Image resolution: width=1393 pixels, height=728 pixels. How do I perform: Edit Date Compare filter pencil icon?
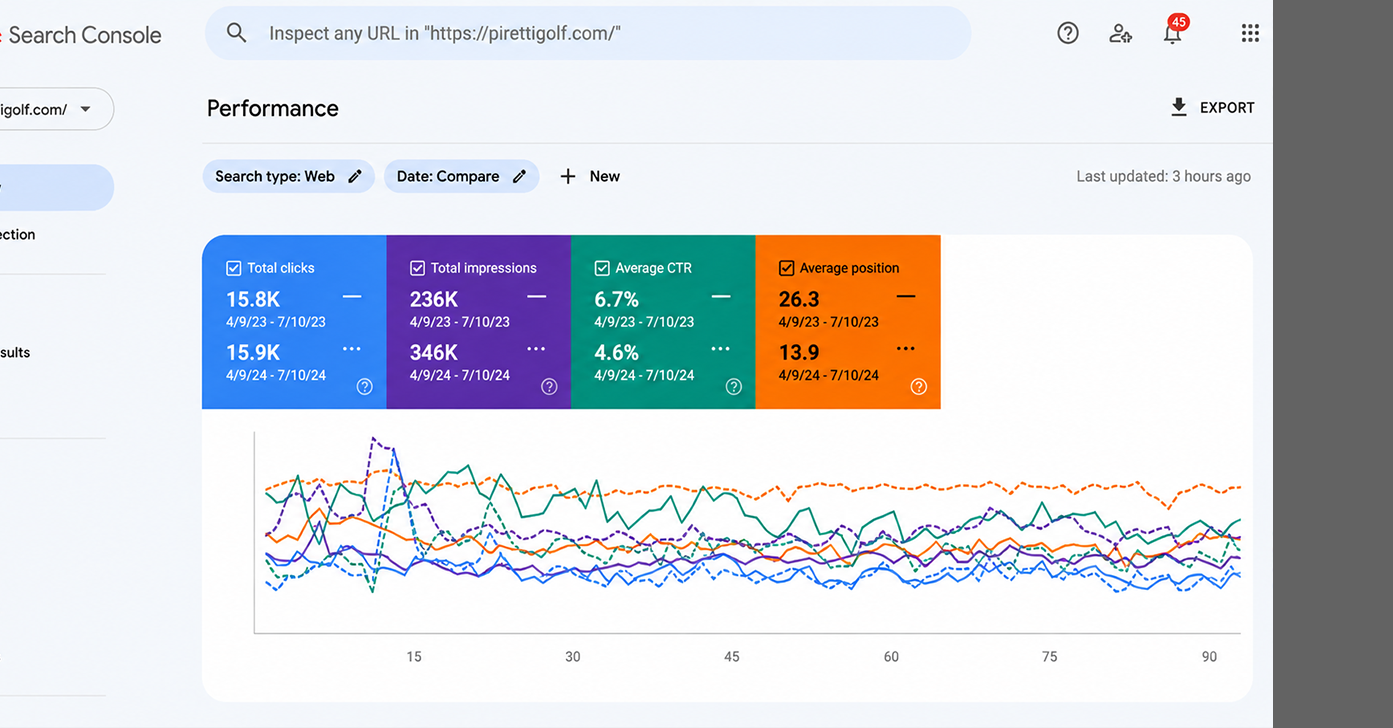pos(519,176)
